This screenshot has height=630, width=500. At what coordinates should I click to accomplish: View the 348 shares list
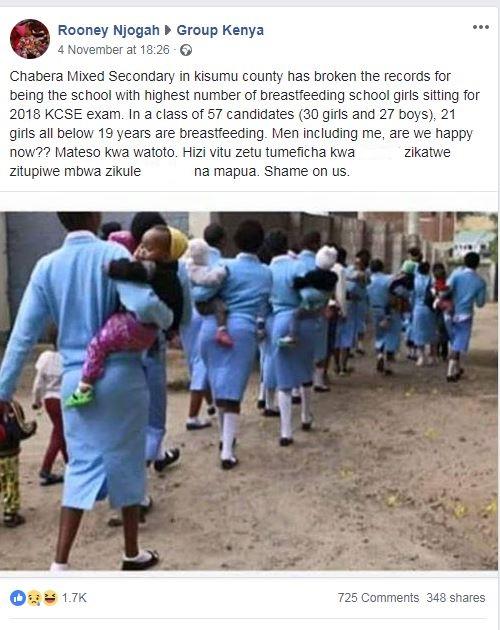(x=456, y=598)
